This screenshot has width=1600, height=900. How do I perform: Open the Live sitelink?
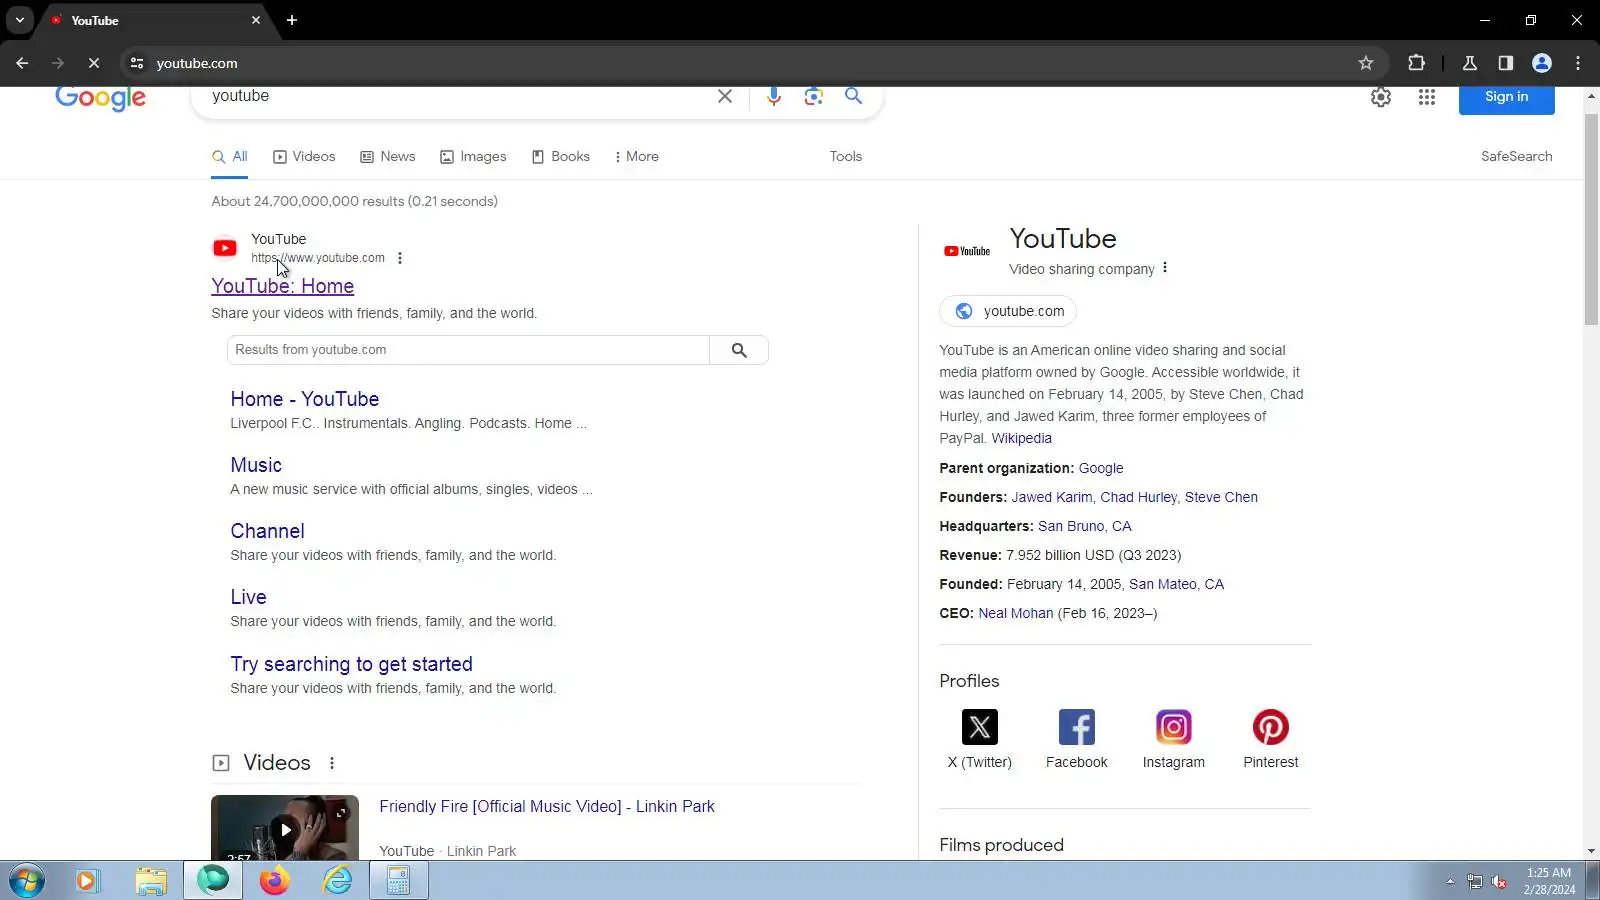click(248, 597)
